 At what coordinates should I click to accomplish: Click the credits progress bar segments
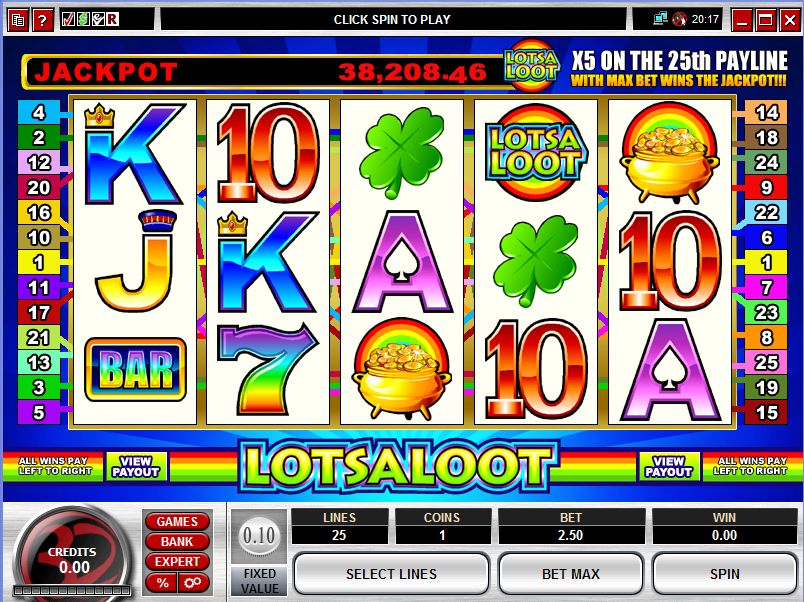pyautogui.click(x=72, y=591)
